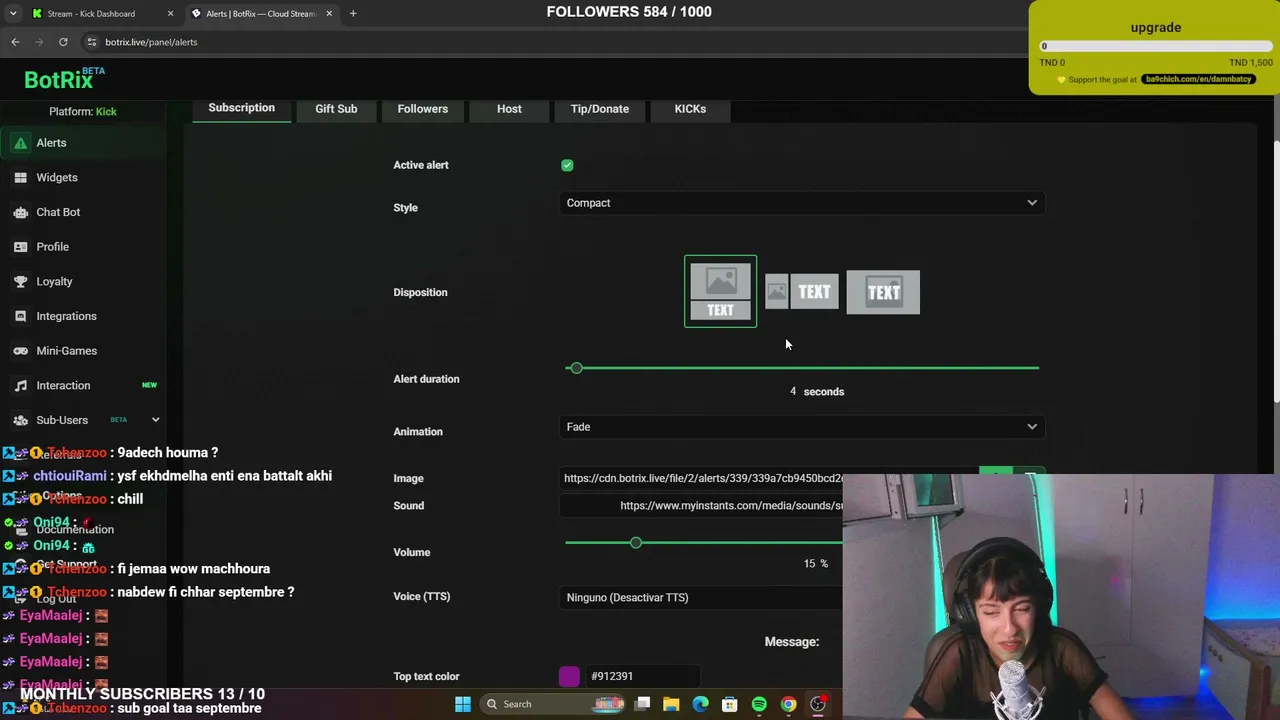Switch to Chrome in taskbar

coord(788,704)
